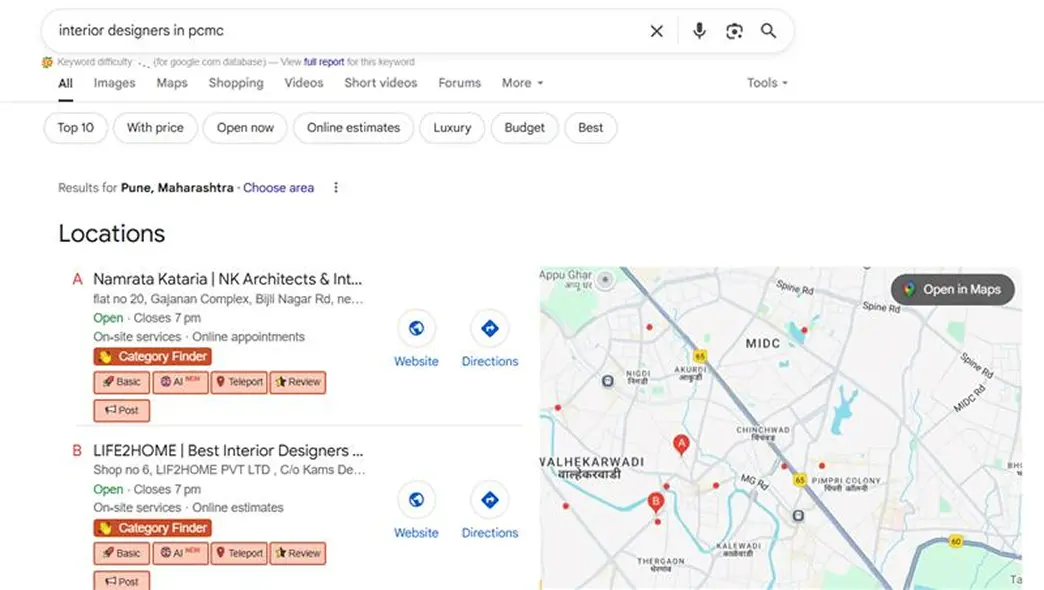The height and width of the screenshot is (590, 1044).
Task: Click the Akurdi metro station marker on map
Action: 607,381
